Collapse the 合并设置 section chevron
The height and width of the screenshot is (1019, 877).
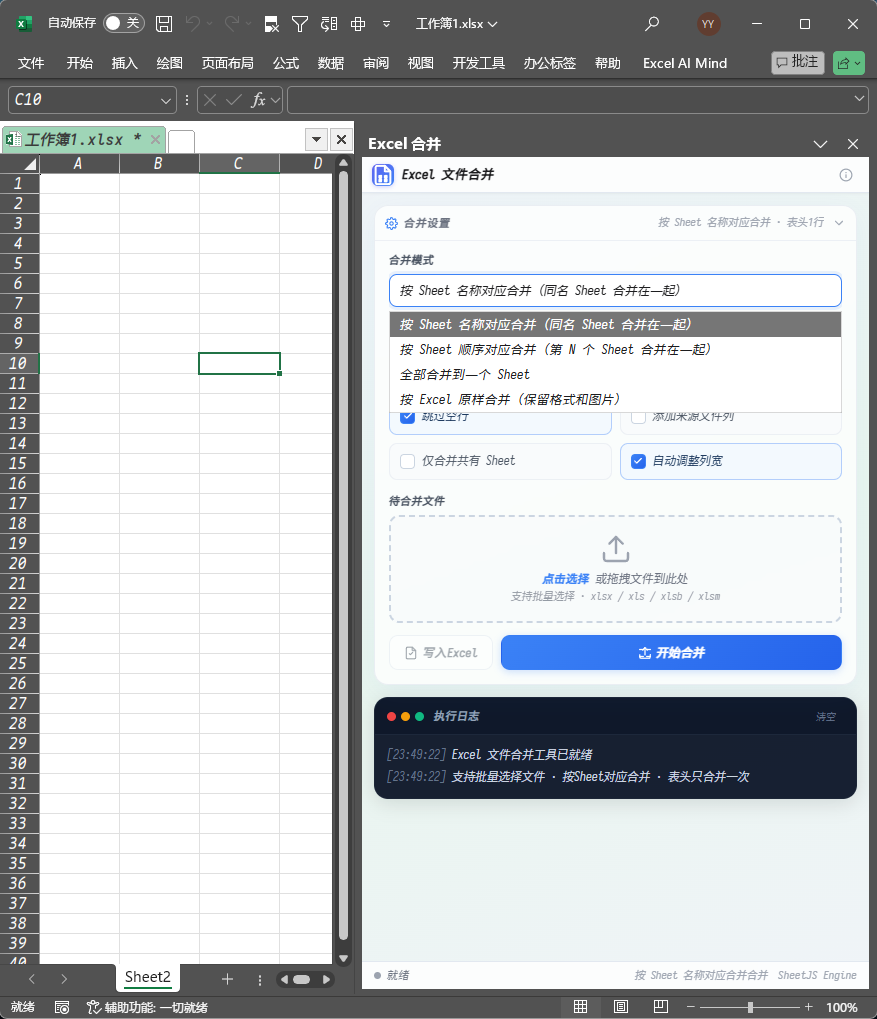pyautogui.click(x=839, y=223)
